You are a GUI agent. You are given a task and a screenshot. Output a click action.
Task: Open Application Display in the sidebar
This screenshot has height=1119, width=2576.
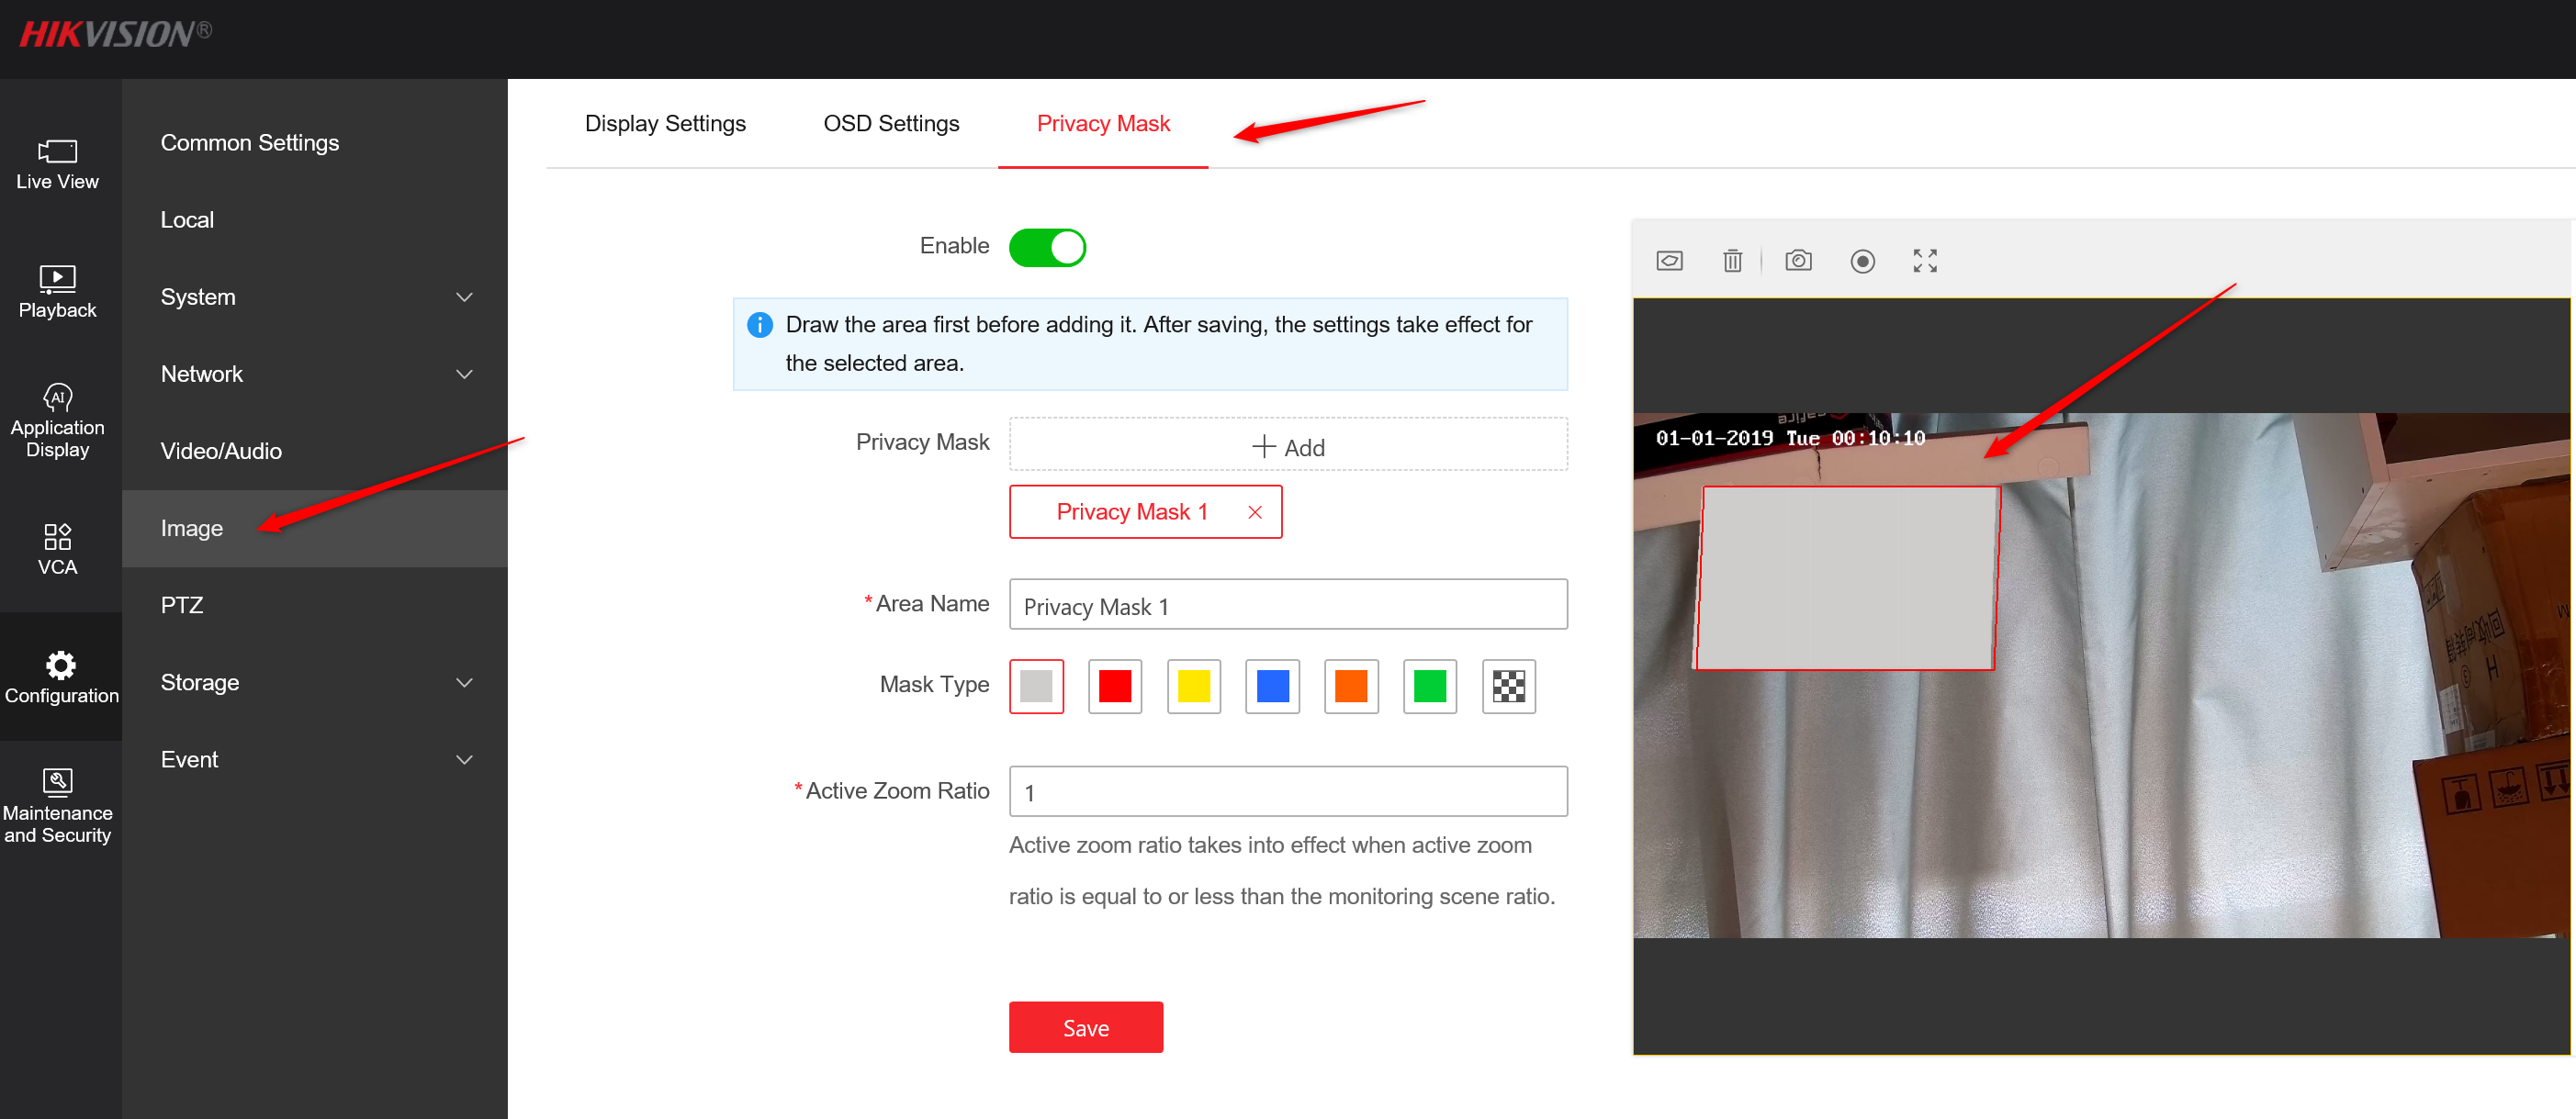pyautogui.click(x=57, y=419)
